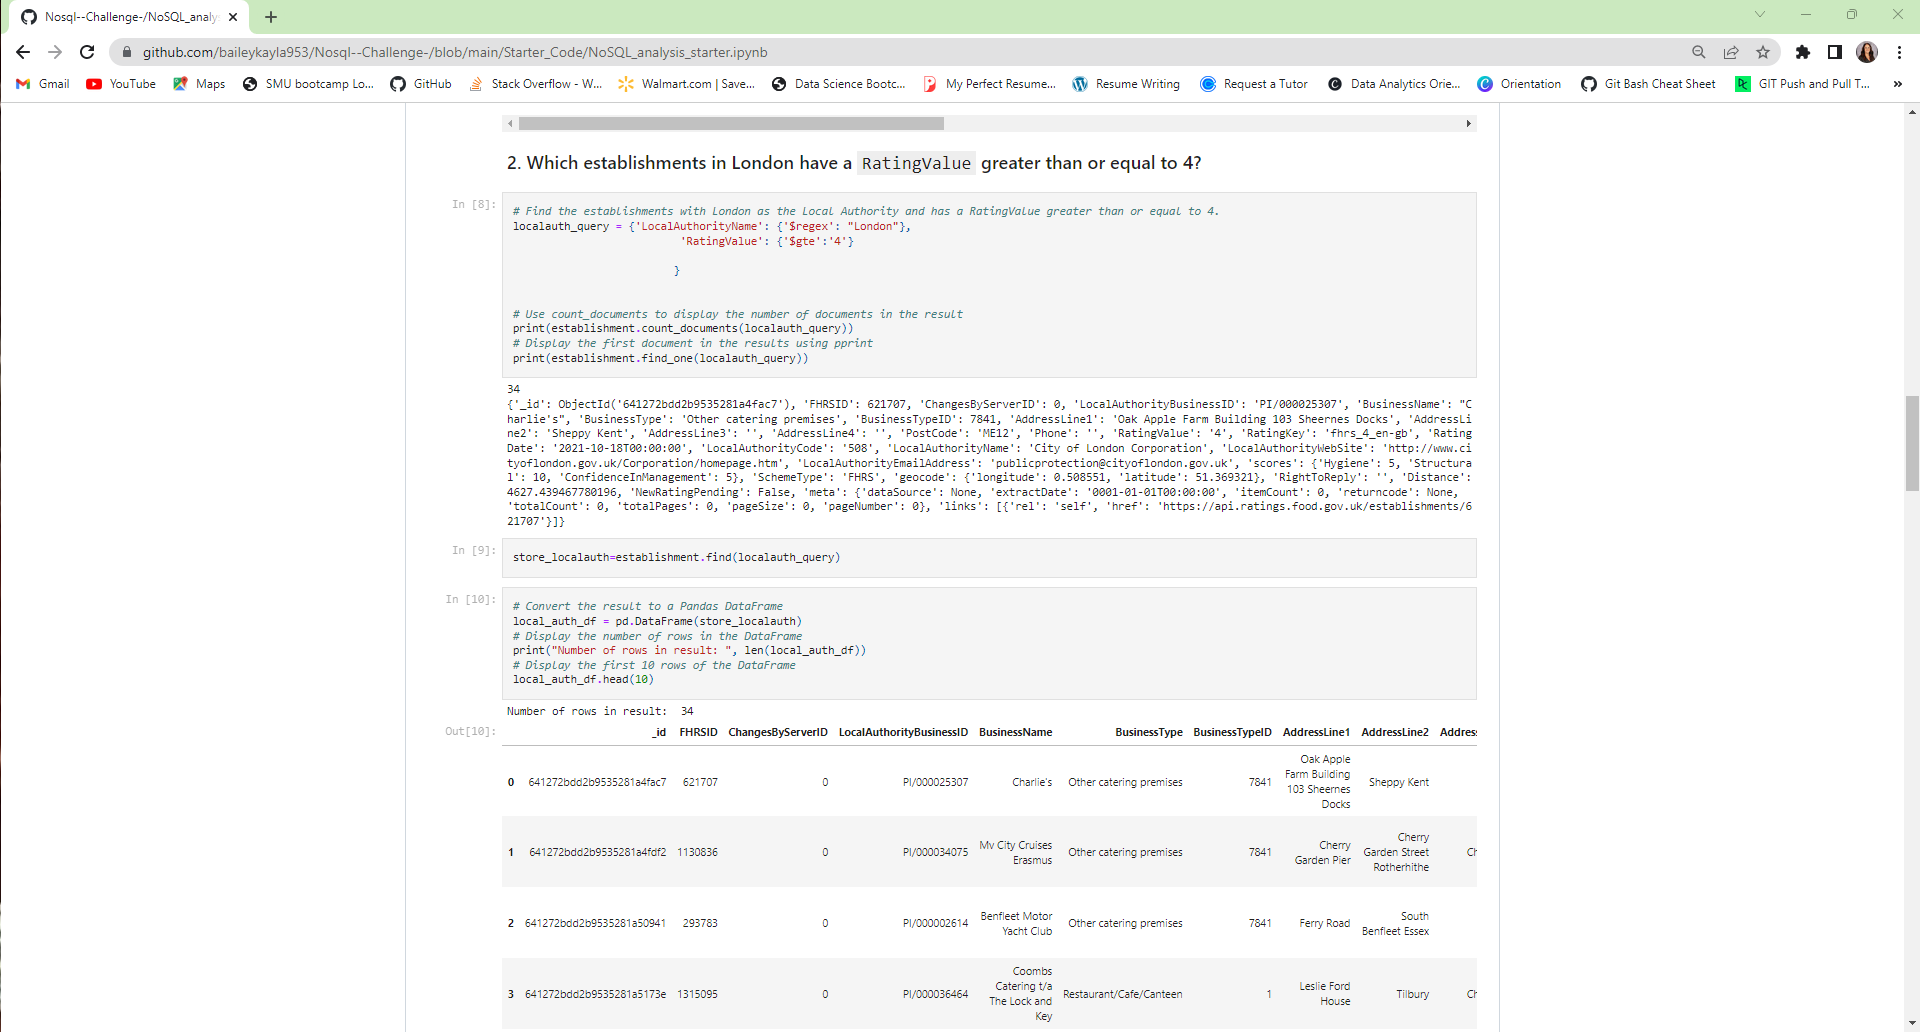Viewport: 1920px width, 1032px height.
Task: Click the horizontal scrollbar above the notebook
Action: (x=730, y=123)
